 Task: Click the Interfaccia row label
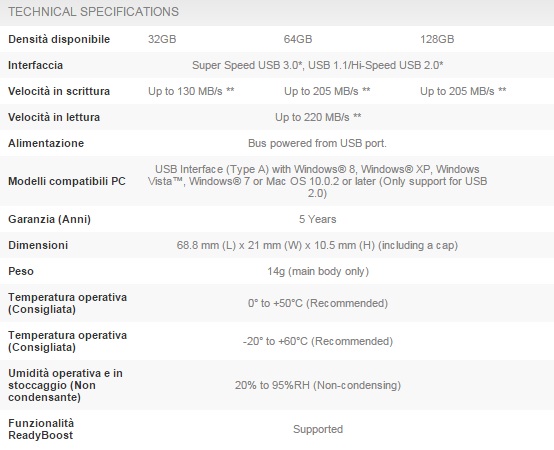(x=35, y=65)
